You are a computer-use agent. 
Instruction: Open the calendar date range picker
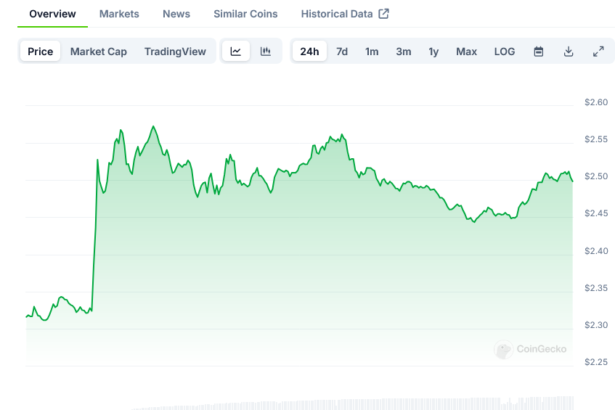tap(538, 51)
